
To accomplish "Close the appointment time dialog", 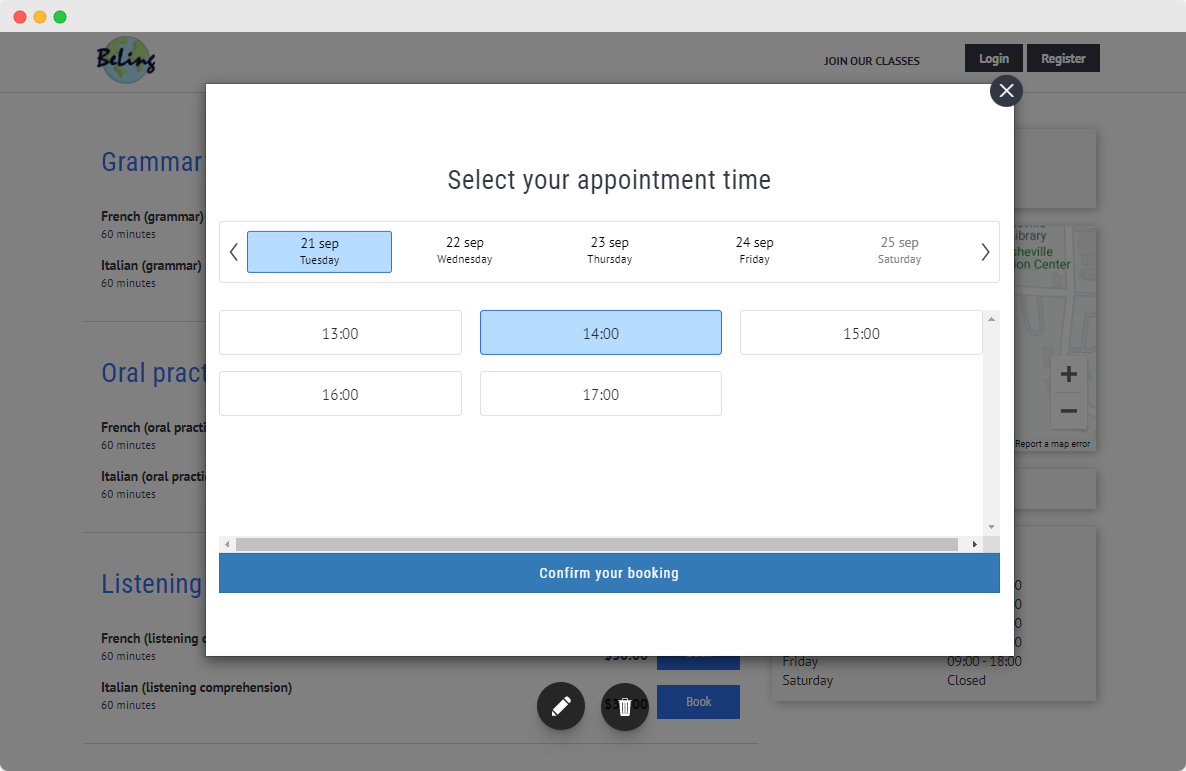I will tap(1006, 91).
